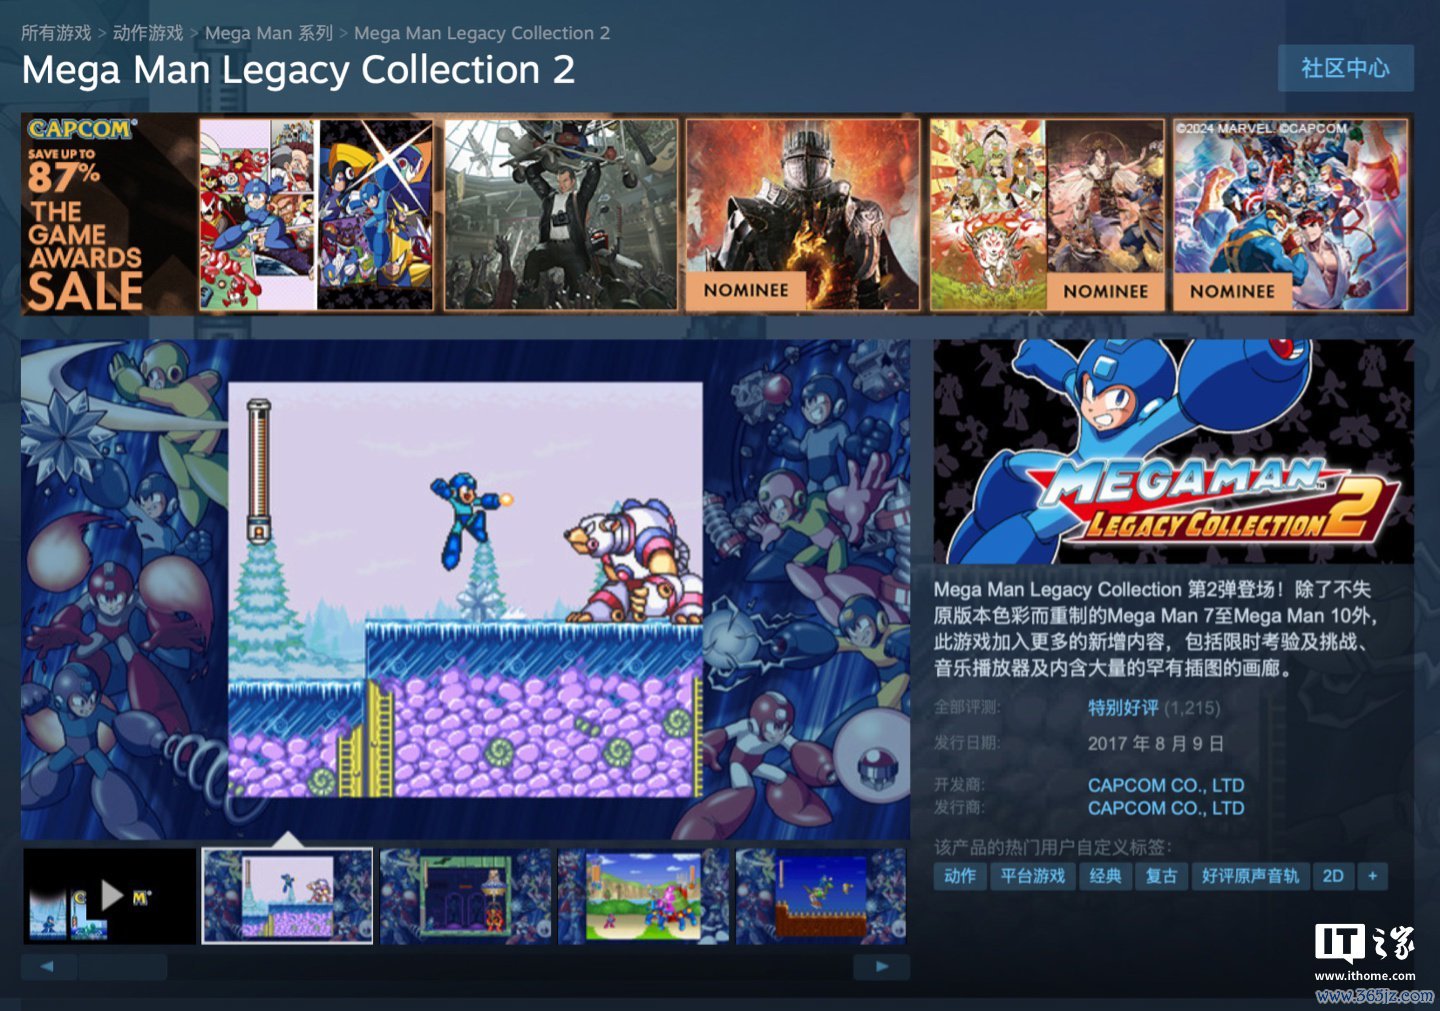The image size is (1440, 1011).
Task: Add a tag with the plus button
Action: 1372,876
